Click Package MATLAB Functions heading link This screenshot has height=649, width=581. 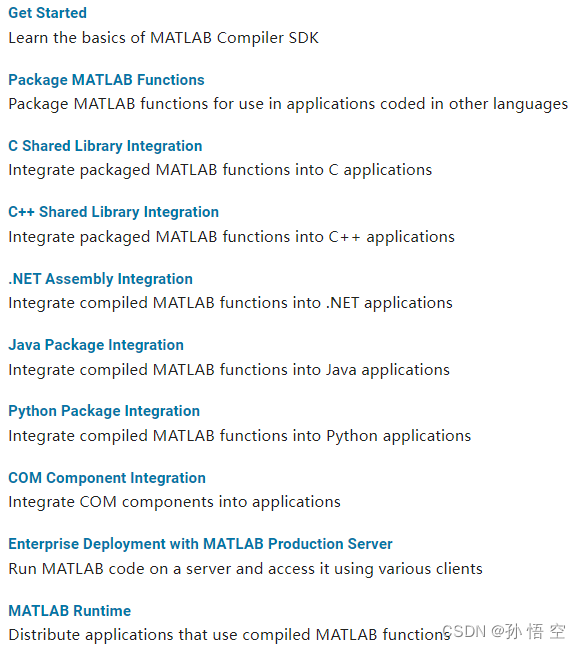click(106, 79)
